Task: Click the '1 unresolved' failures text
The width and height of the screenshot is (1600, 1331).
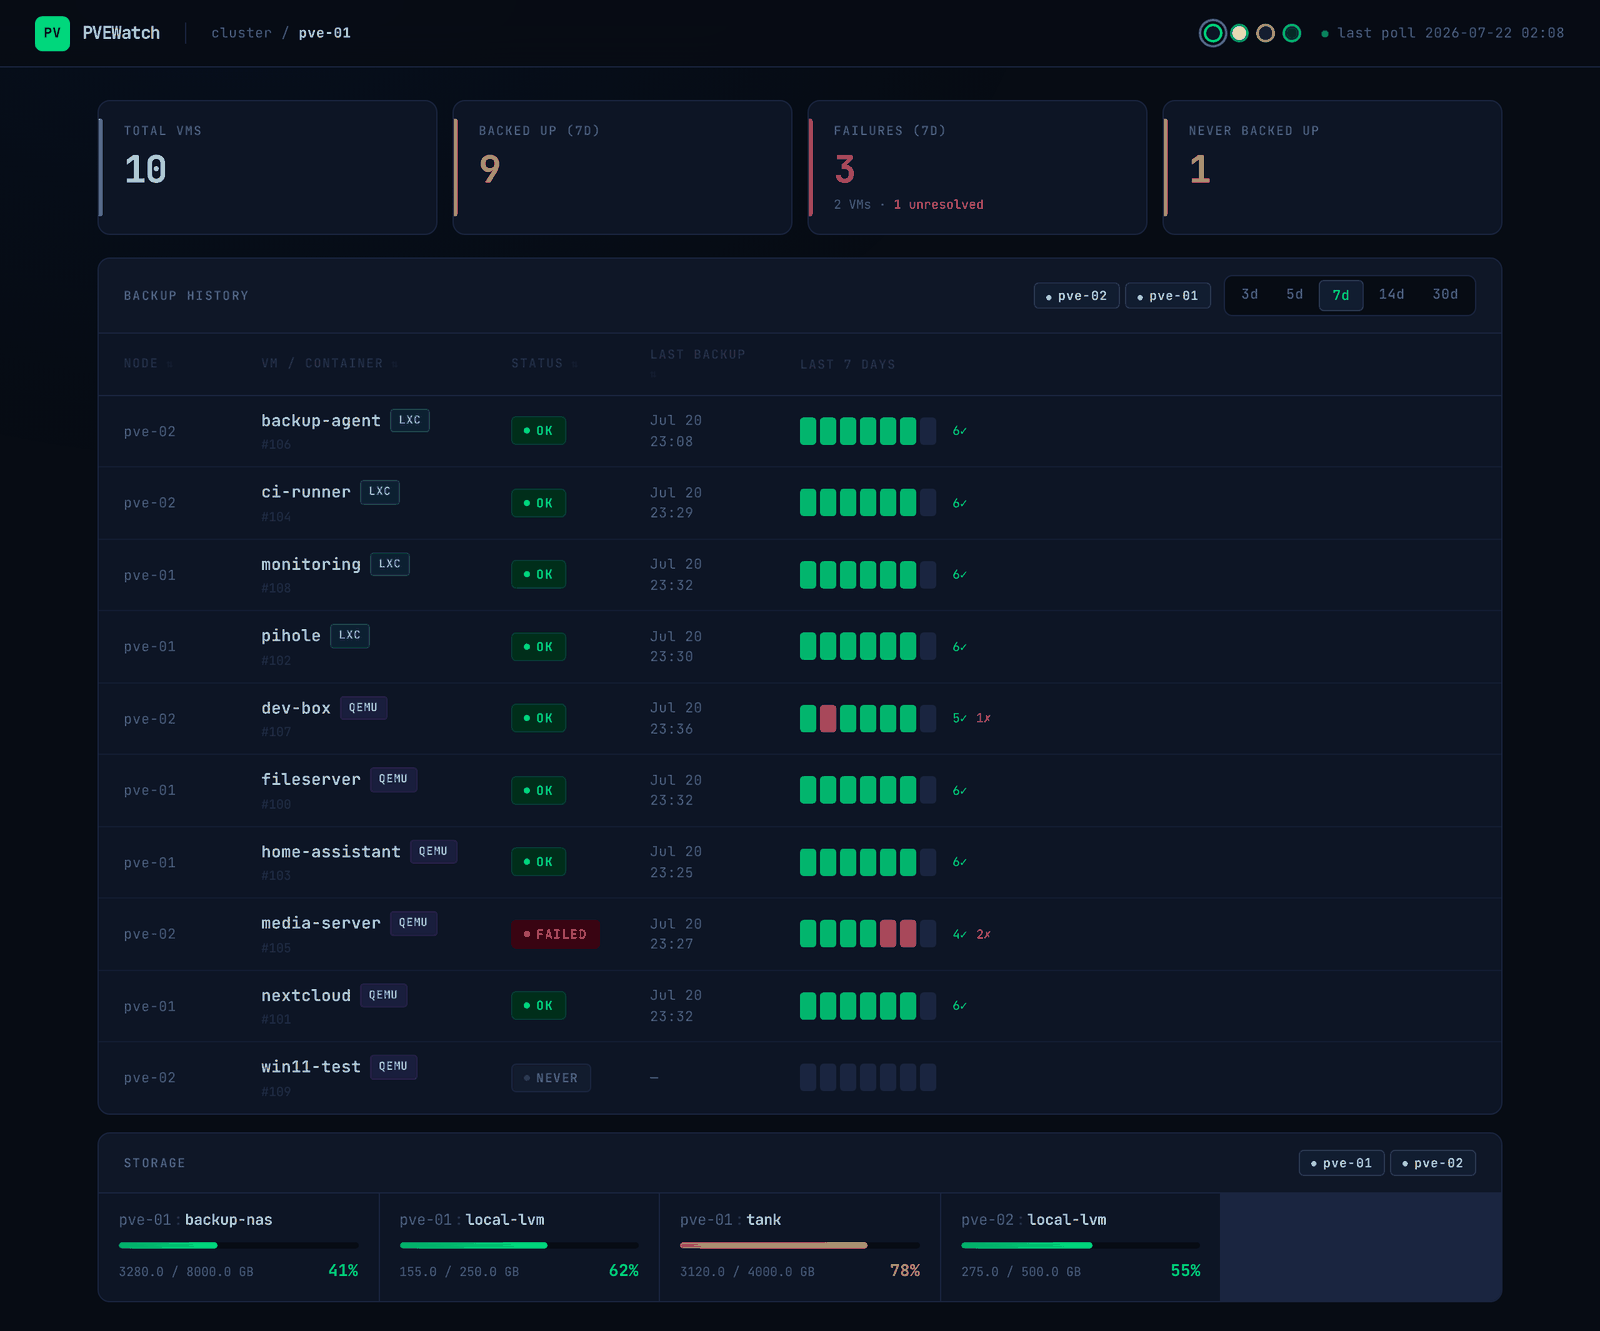Action: click(938, 205)
